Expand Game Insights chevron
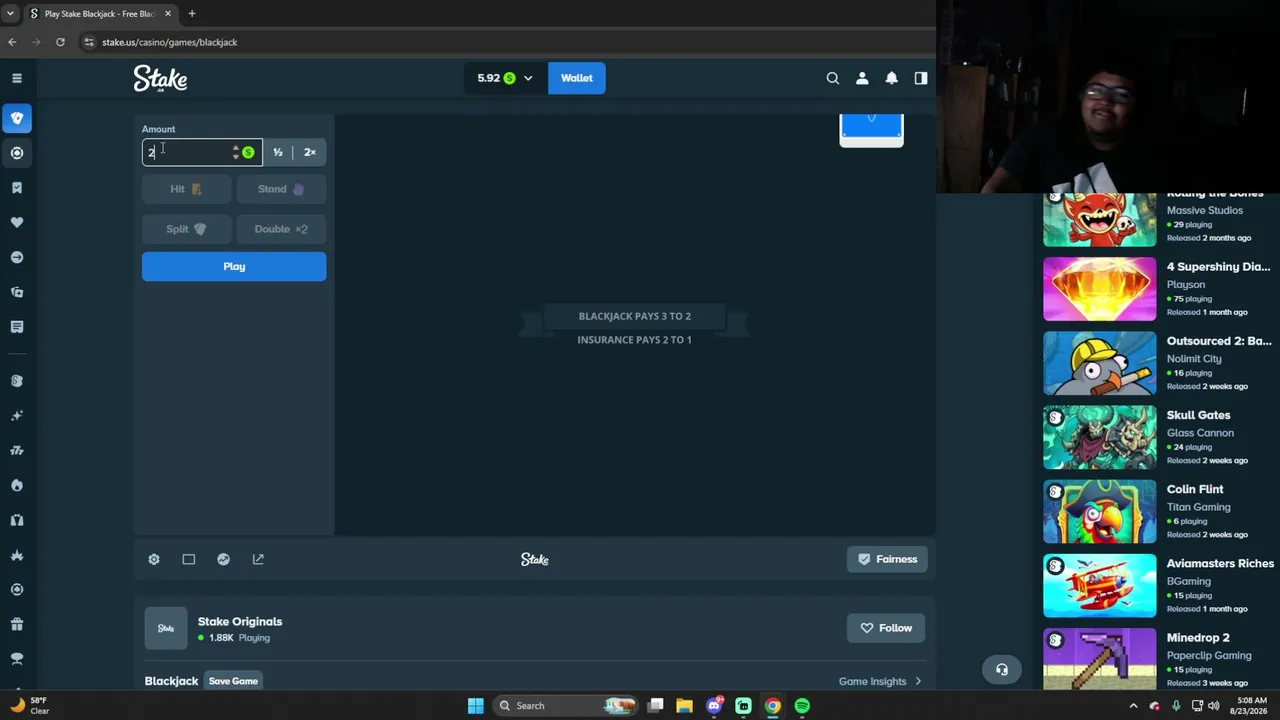 pyautogui.click(x=918, y=682)
